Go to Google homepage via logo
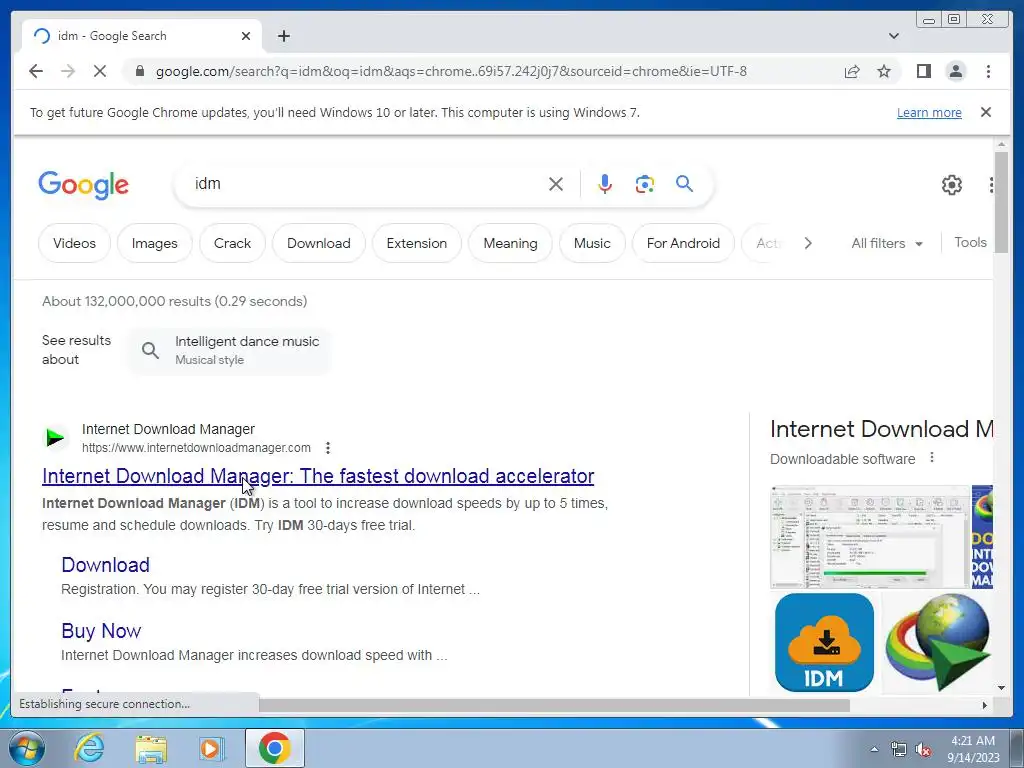 point(84,185)
